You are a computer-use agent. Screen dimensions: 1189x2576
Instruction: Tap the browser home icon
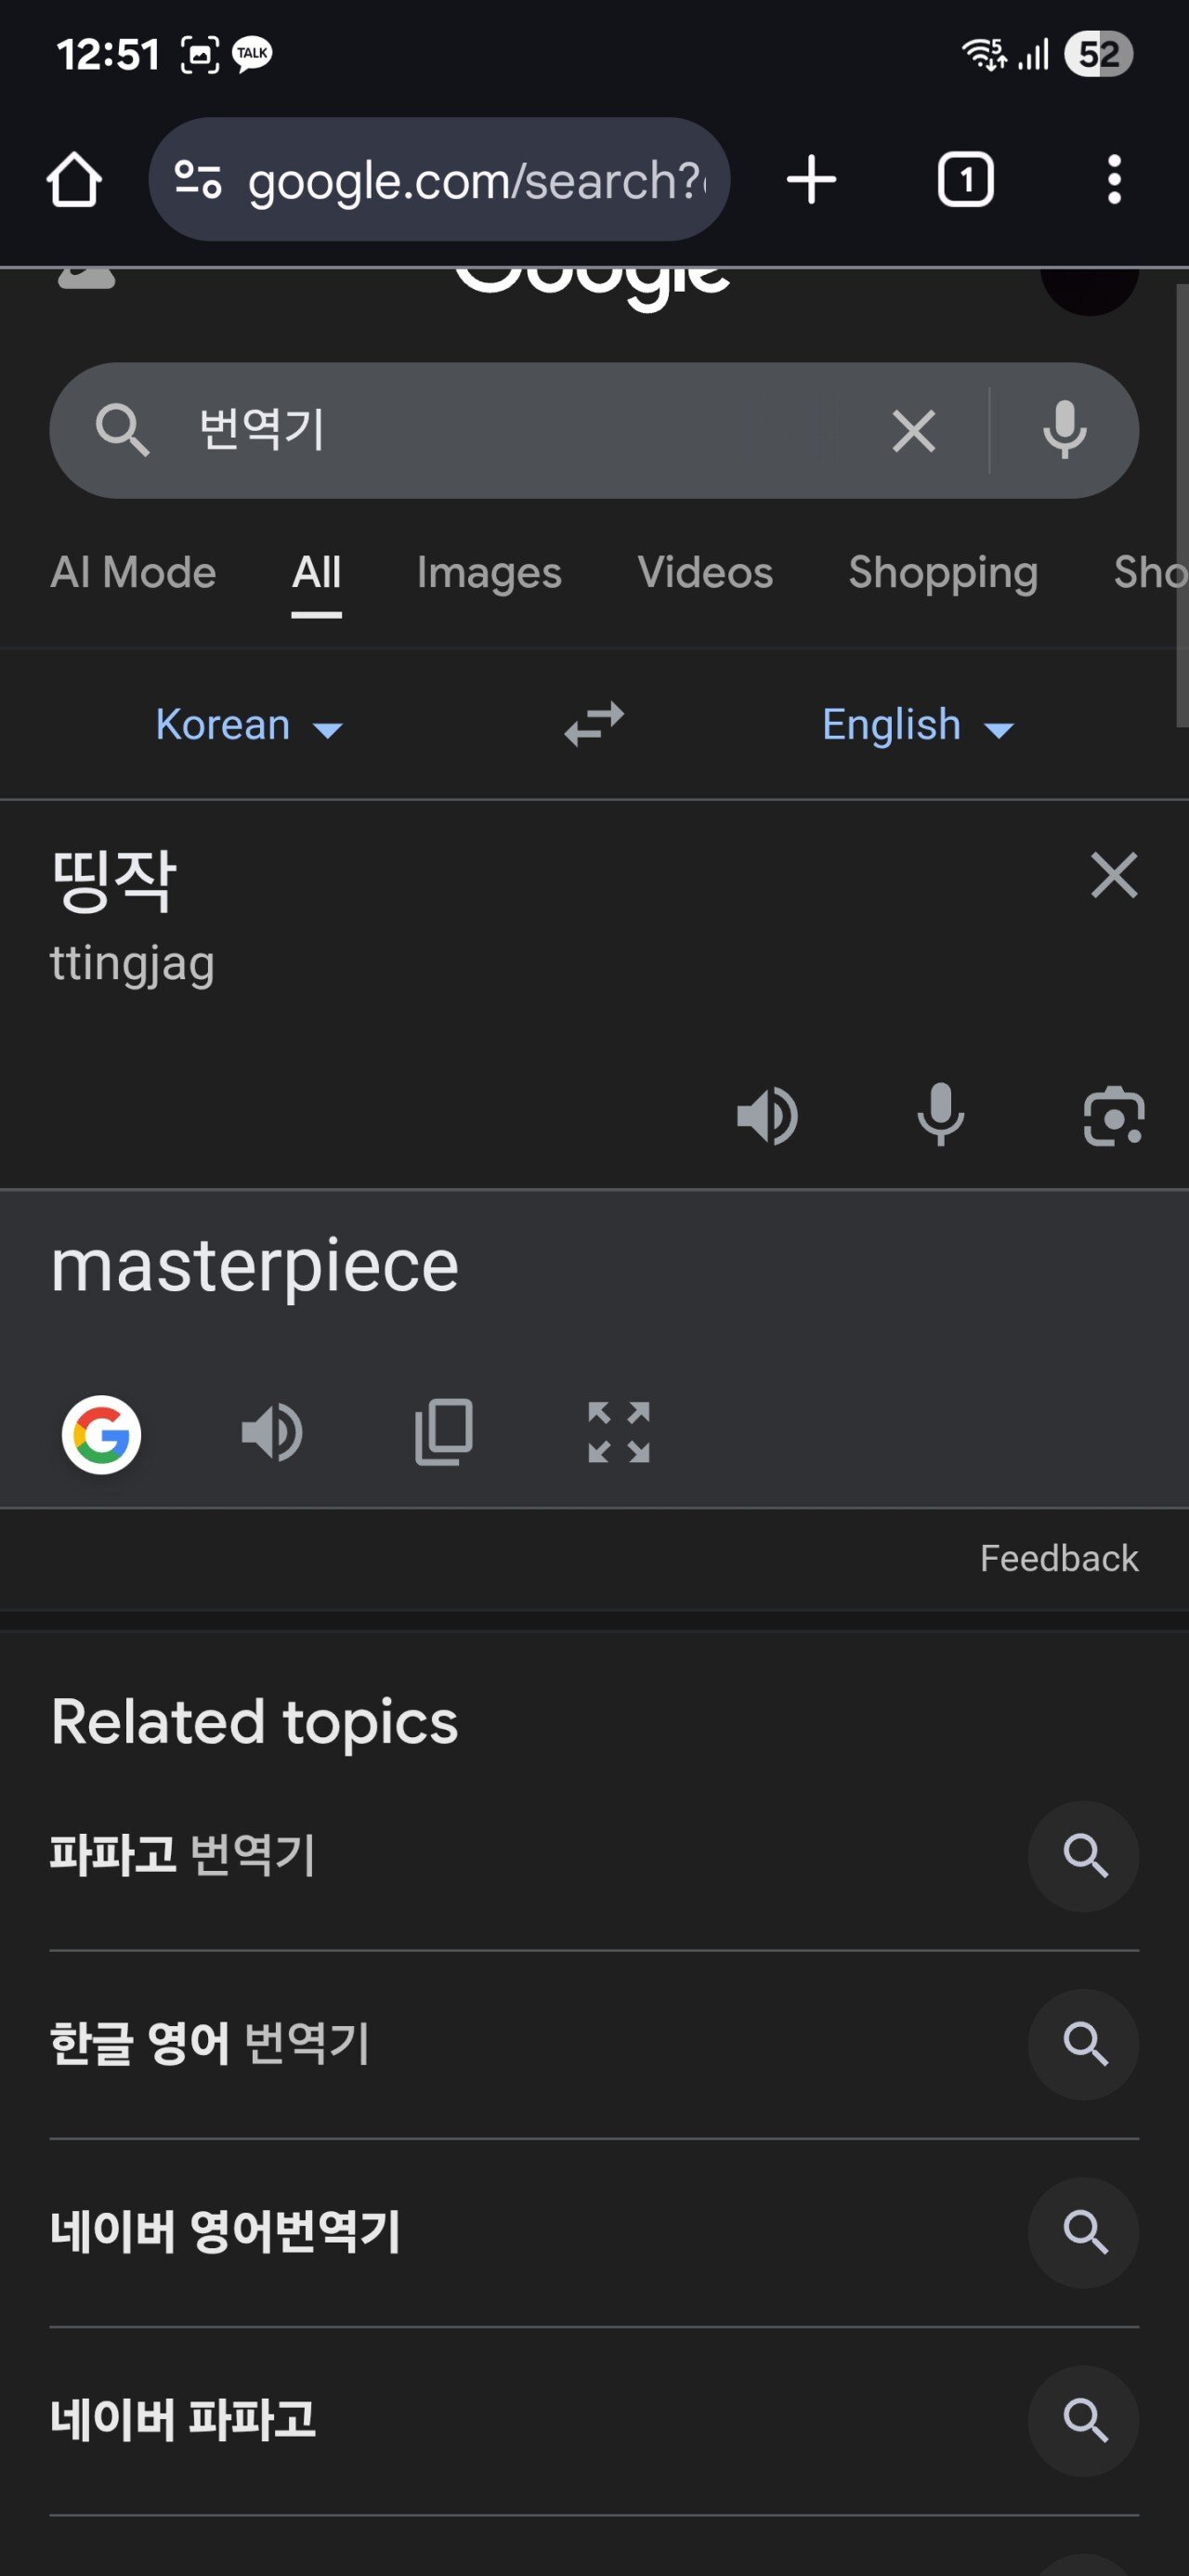click(74, 180)
